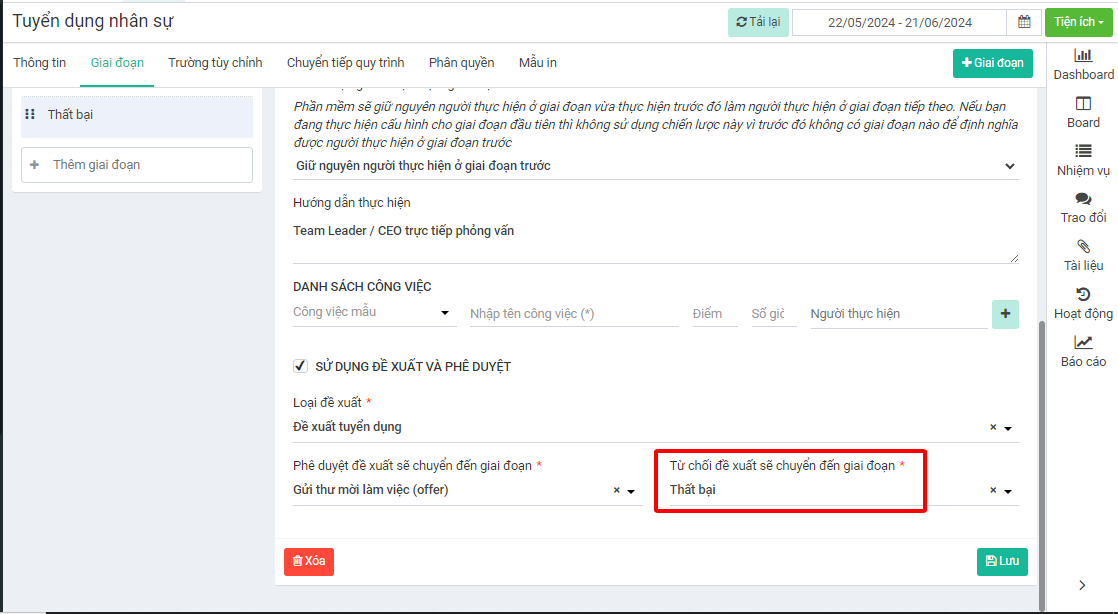Switch to Thông tin tab

[40, 63]
